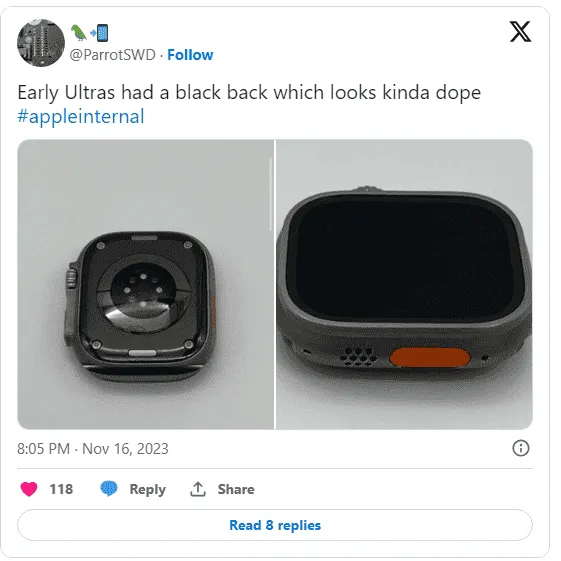
Task: Open the ParrotSWD profile avatar
Action: 41,43
